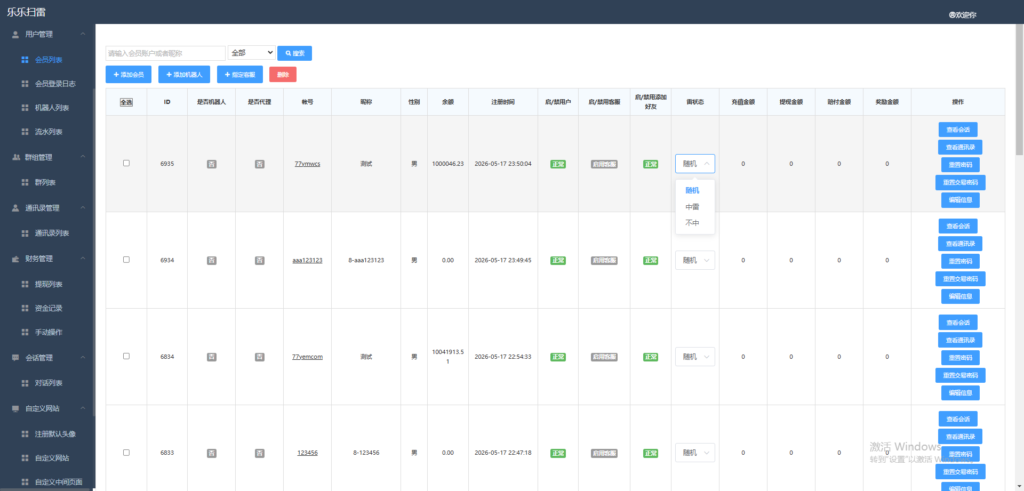Open 手动操作 sidebar entry
1024x491 pixels.
pos(48,332)
